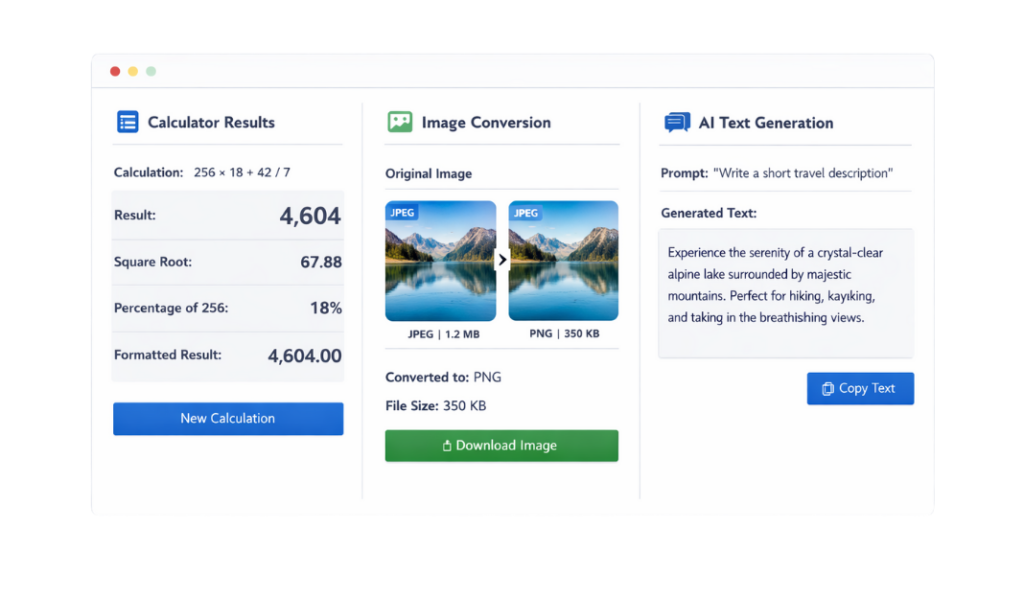
Task: Click the Formatted Result value 4,604.00
Action: (304, 355)
